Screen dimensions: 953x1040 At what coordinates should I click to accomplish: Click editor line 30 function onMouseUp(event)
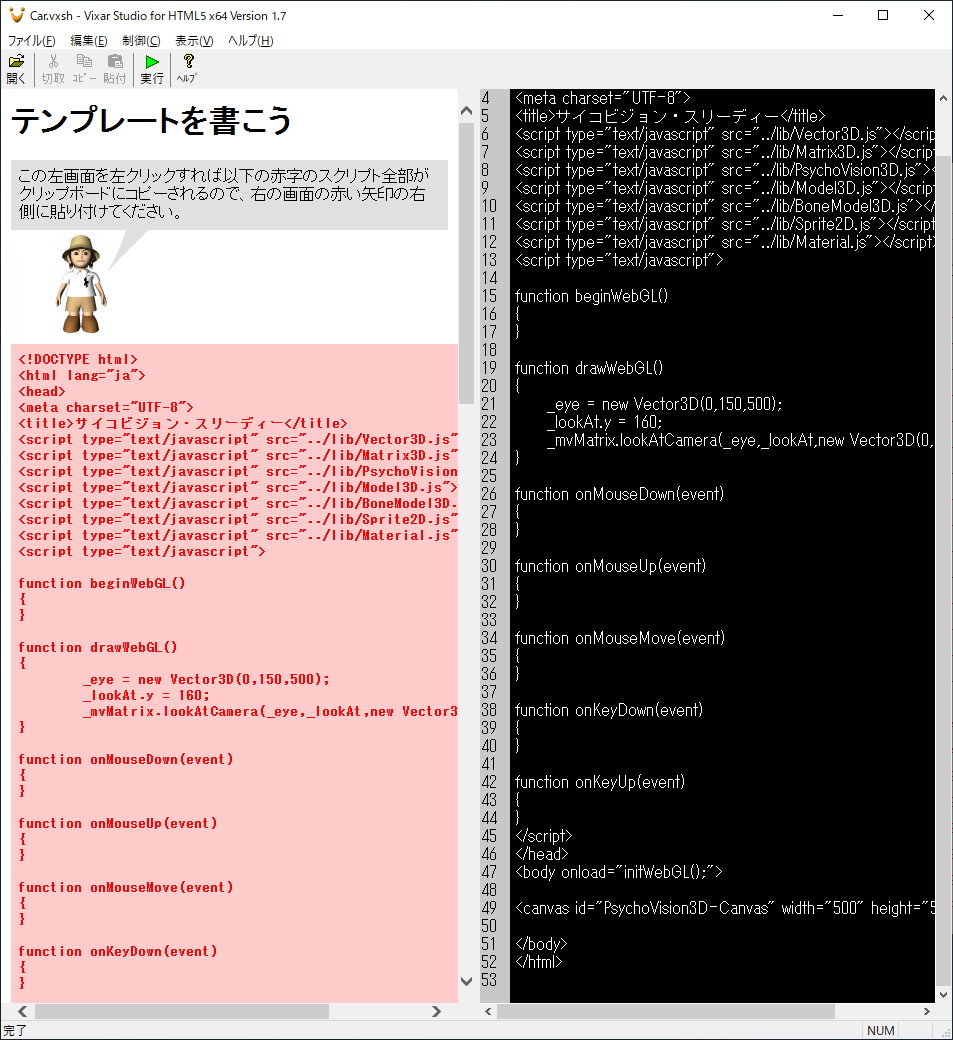pos(610,566)
